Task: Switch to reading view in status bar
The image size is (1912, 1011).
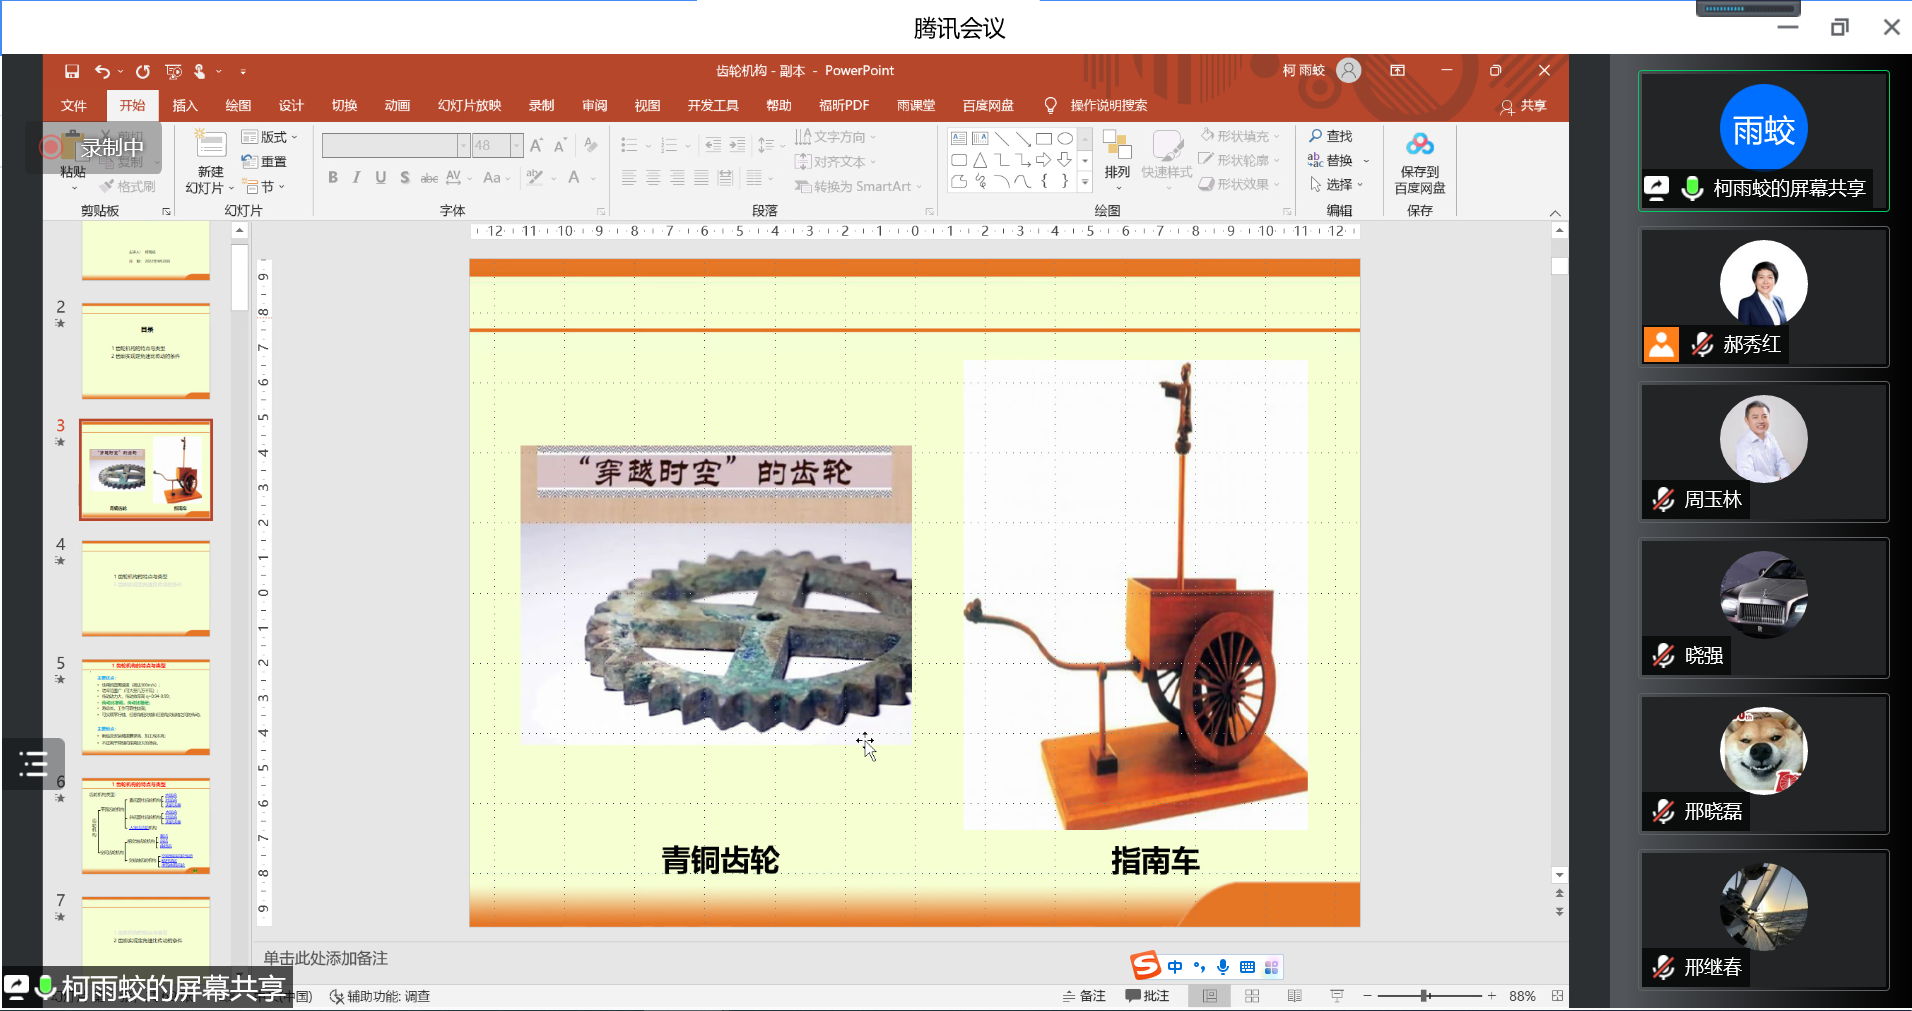Action: (1295, 996)
